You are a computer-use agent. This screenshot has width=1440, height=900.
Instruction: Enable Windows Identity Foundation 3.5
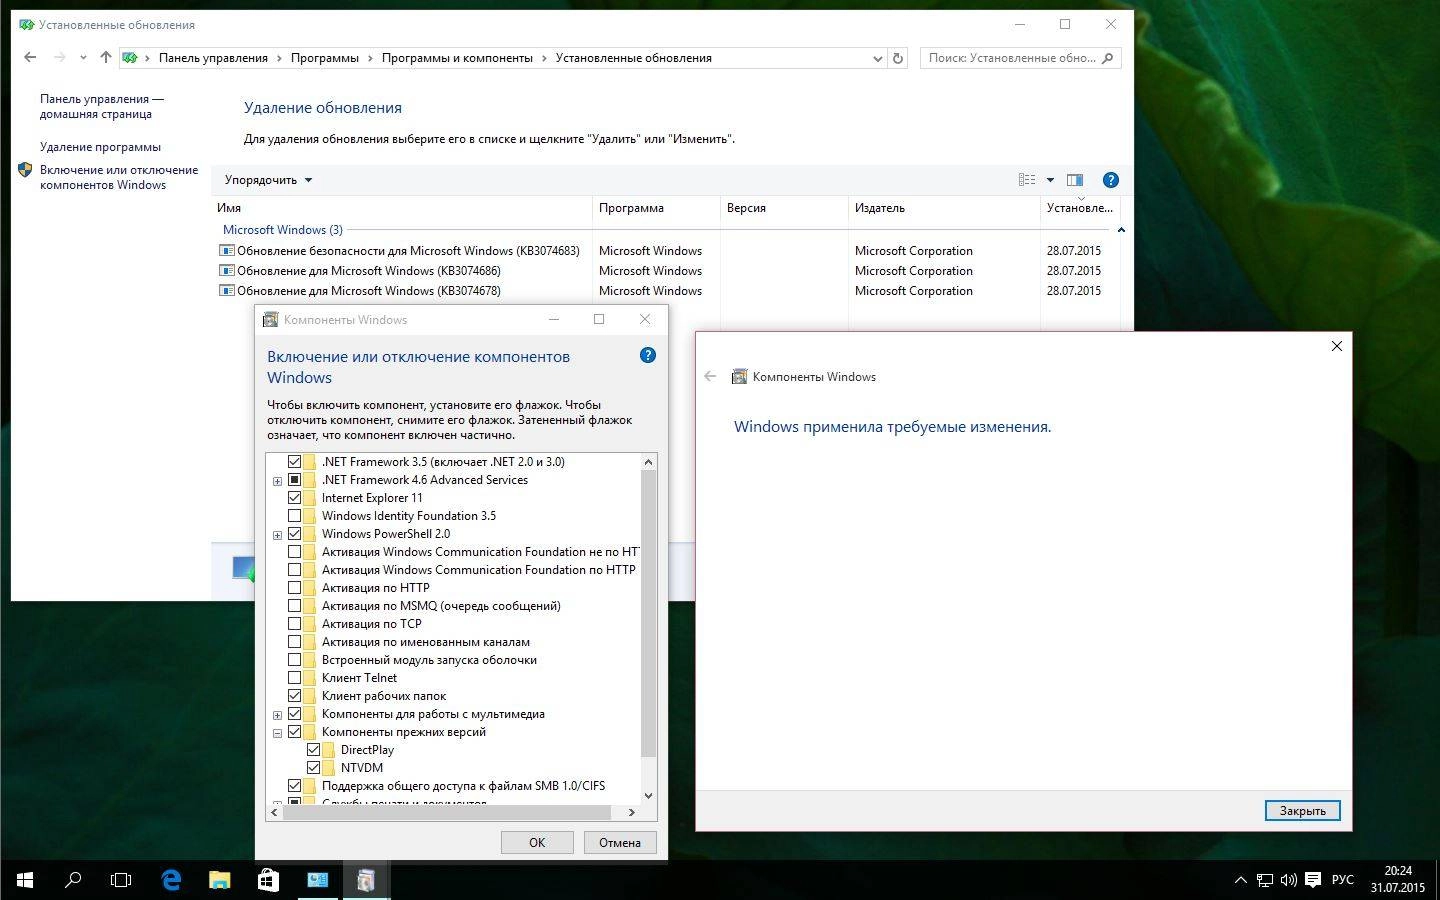[294, 516]
